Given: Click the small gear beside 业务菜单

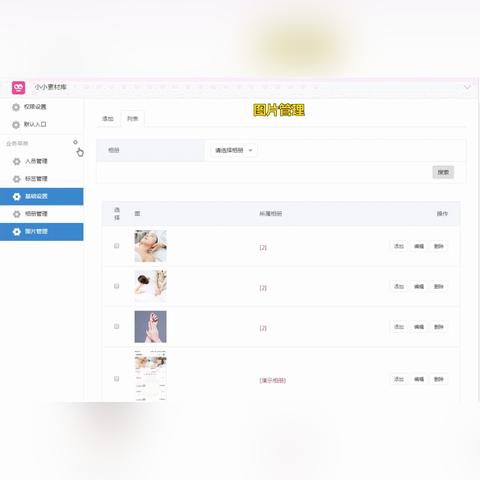Looking at the screenshot, I should [x=75, y=142].
